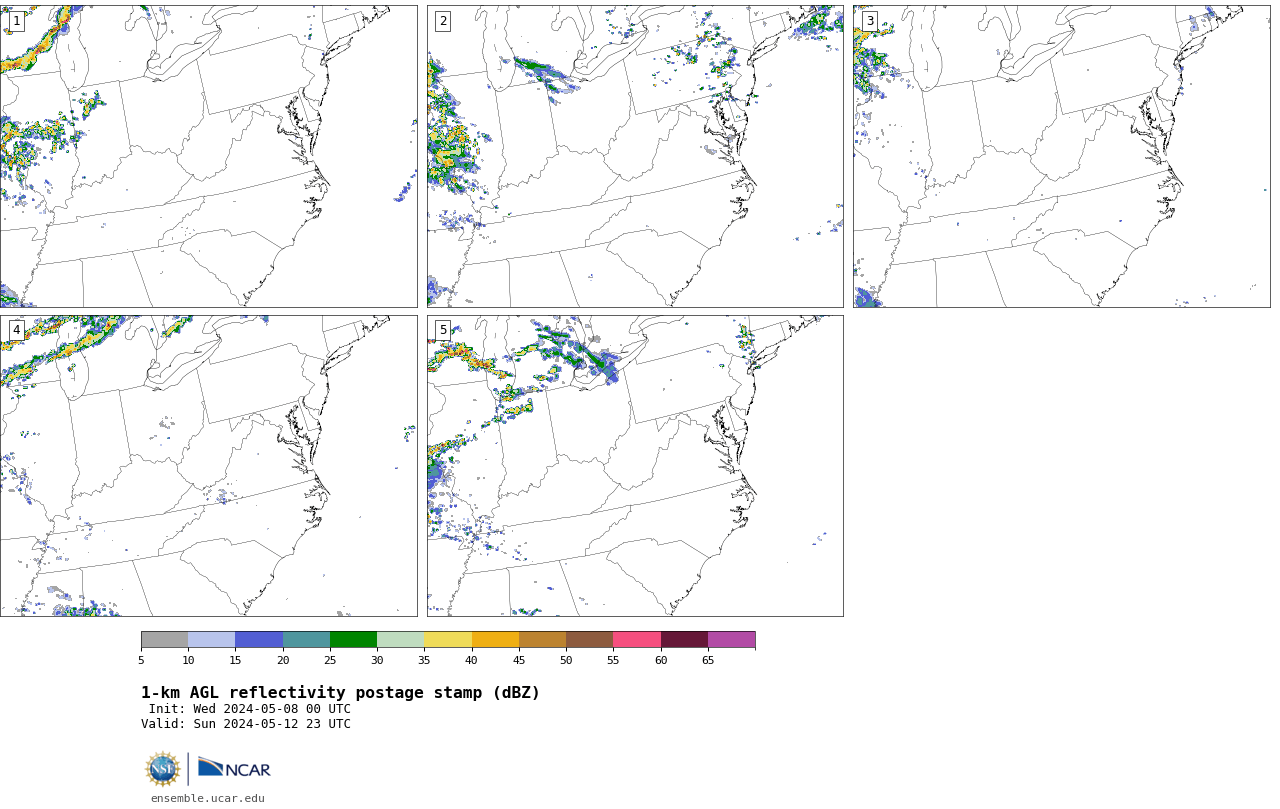Click the colorbar tick label 50
Viewport: 1280px width, 809px height.
pos(566,660)
